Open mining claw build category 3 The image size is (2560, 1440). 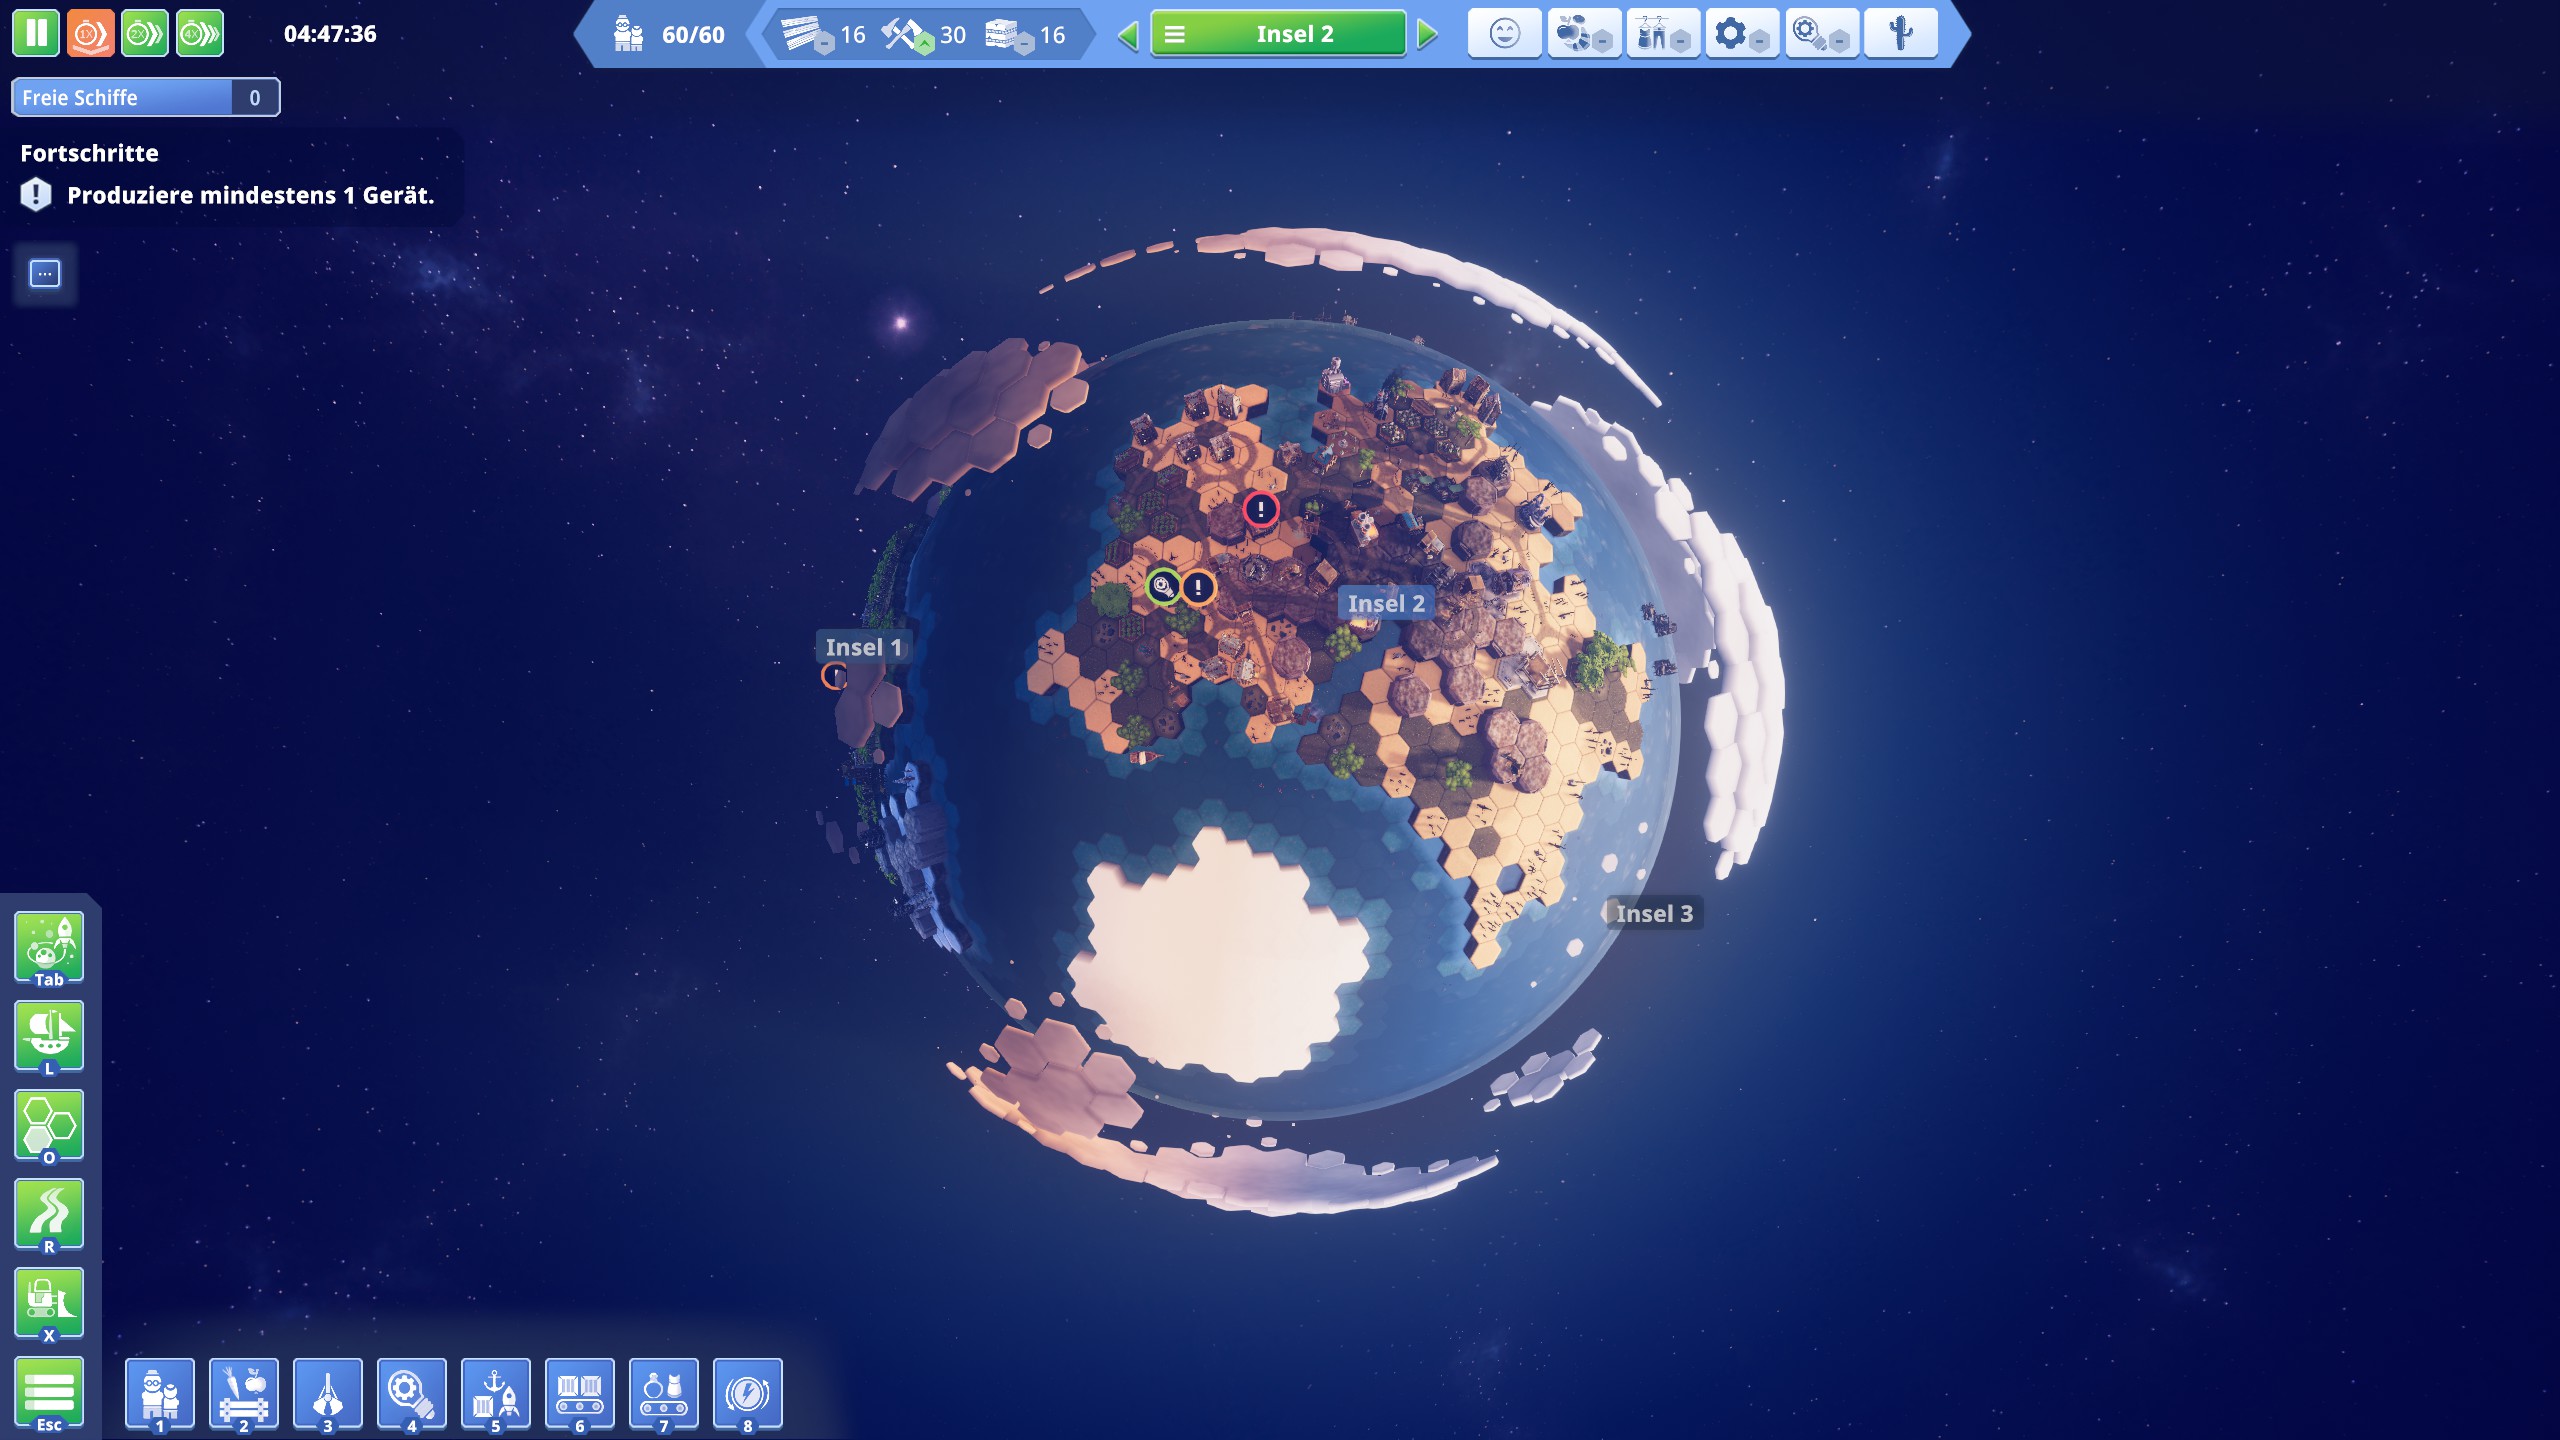click(x=328, y=1395)
